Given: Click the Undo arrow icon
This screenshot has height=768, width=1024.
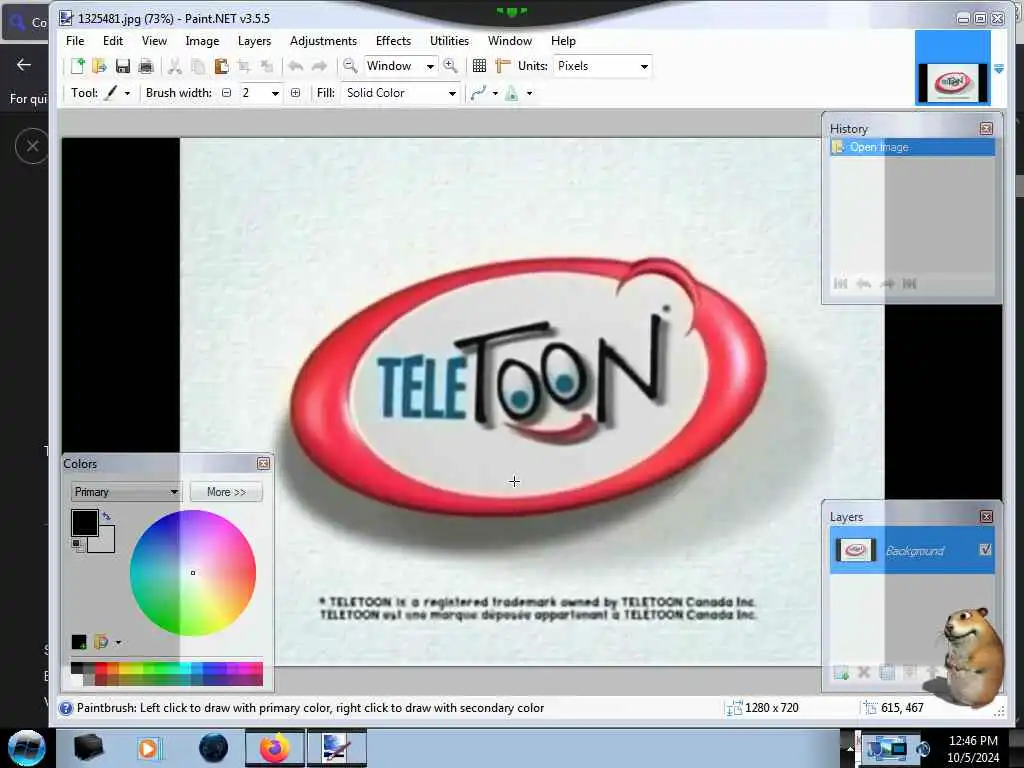Looking at the screenshot, I should tap(296, 66).
